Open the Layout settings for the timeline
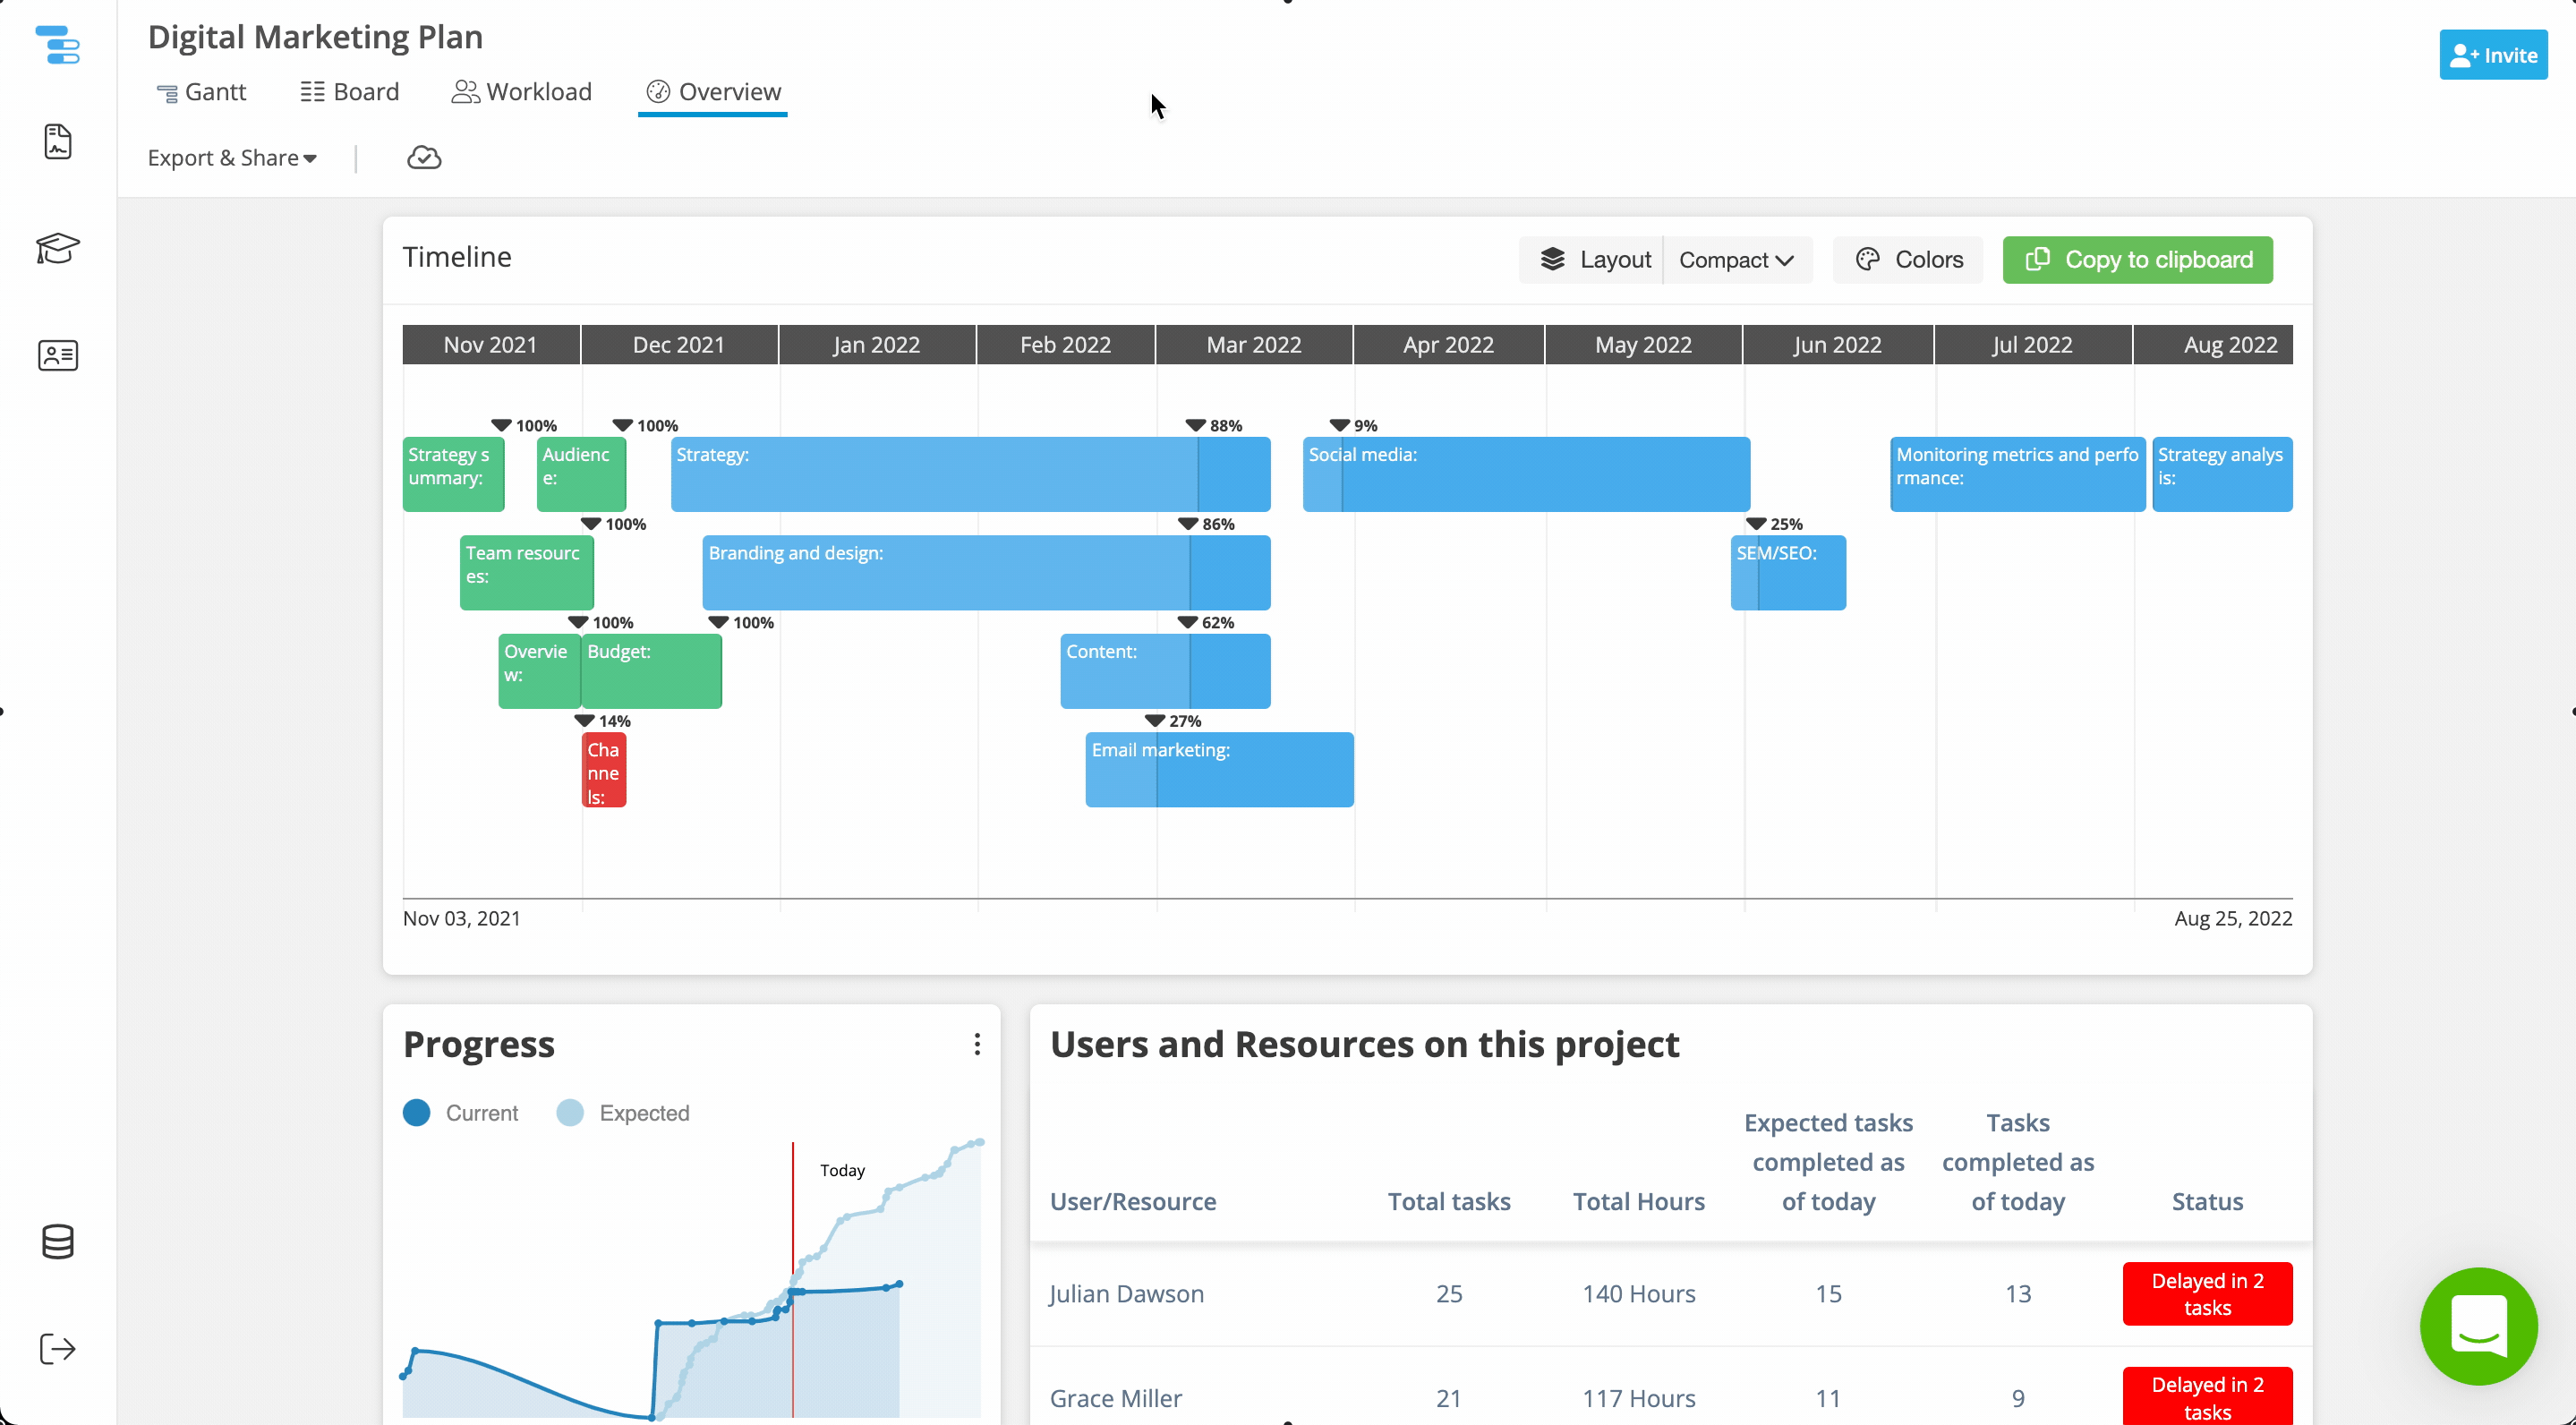Viewport: 2576px width, 1425px height. [x=1594, y=259]
